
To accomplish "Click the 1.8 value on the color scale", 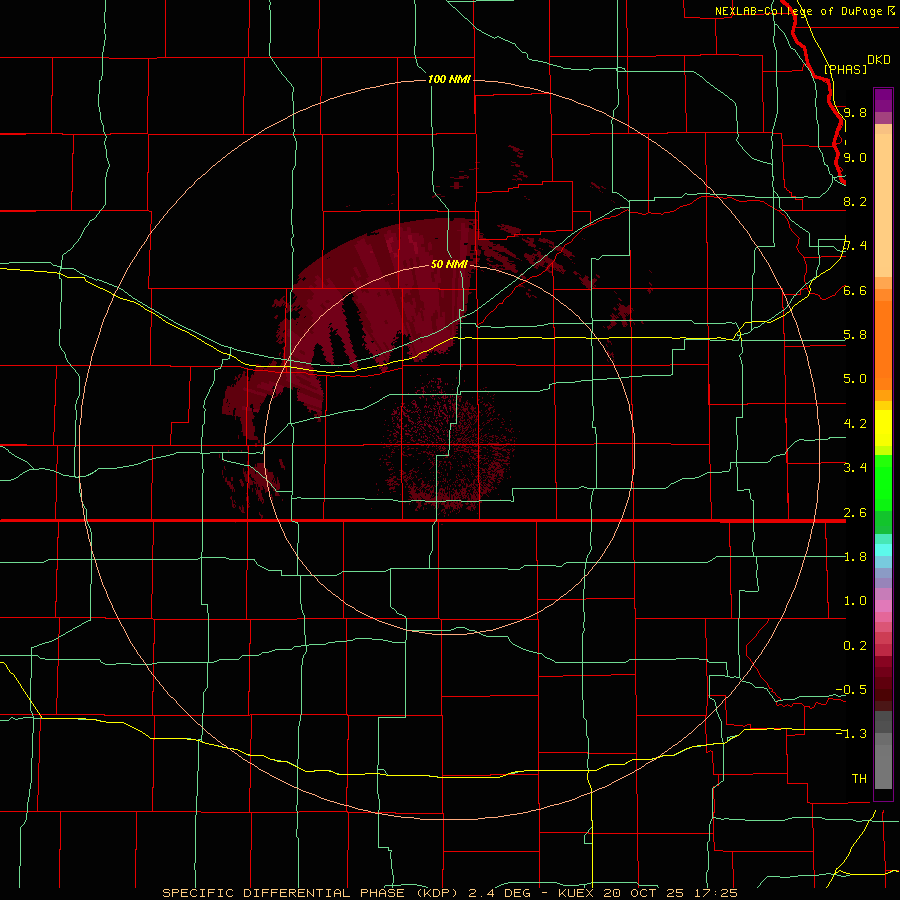I will tap(855, 557).
